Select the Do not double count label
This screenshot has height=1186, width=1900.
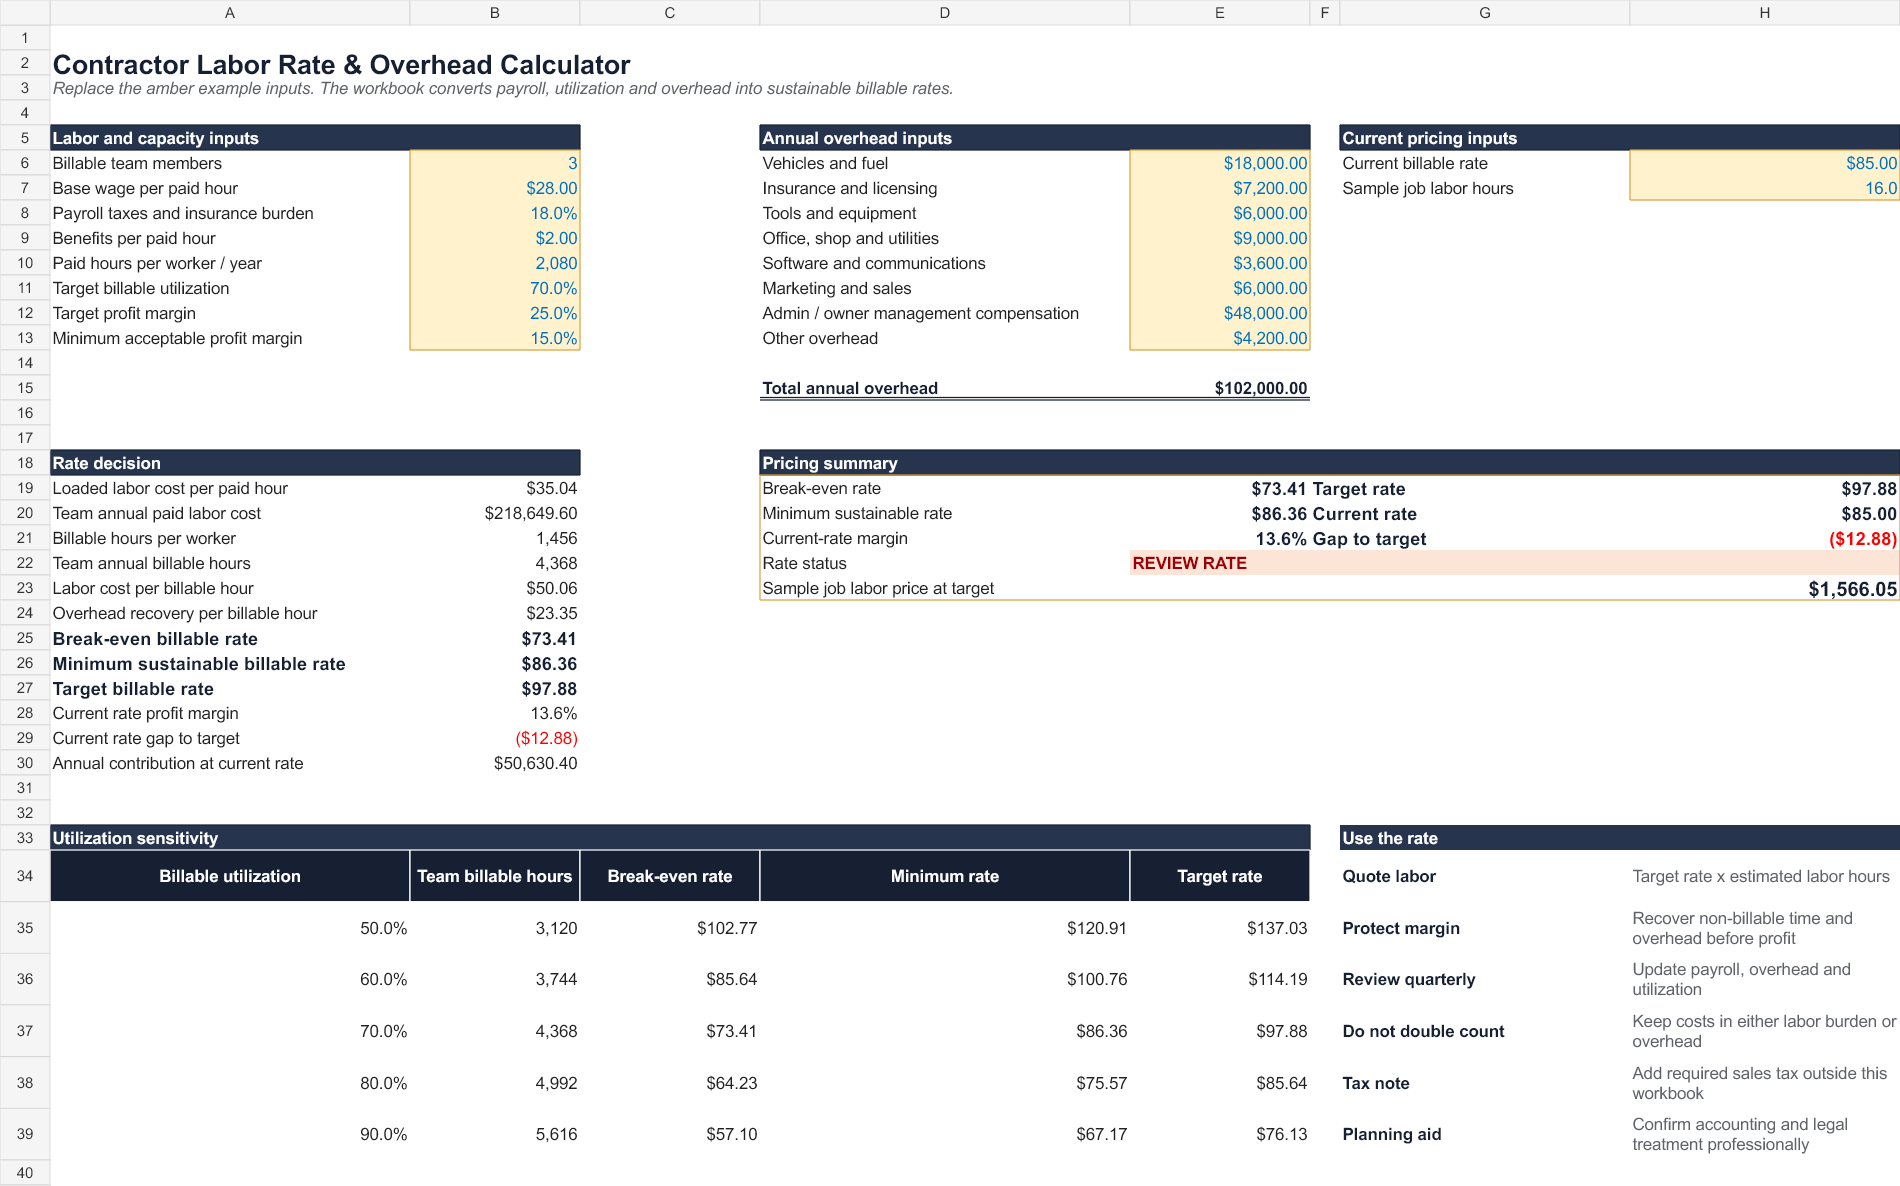point(1423,1031)
